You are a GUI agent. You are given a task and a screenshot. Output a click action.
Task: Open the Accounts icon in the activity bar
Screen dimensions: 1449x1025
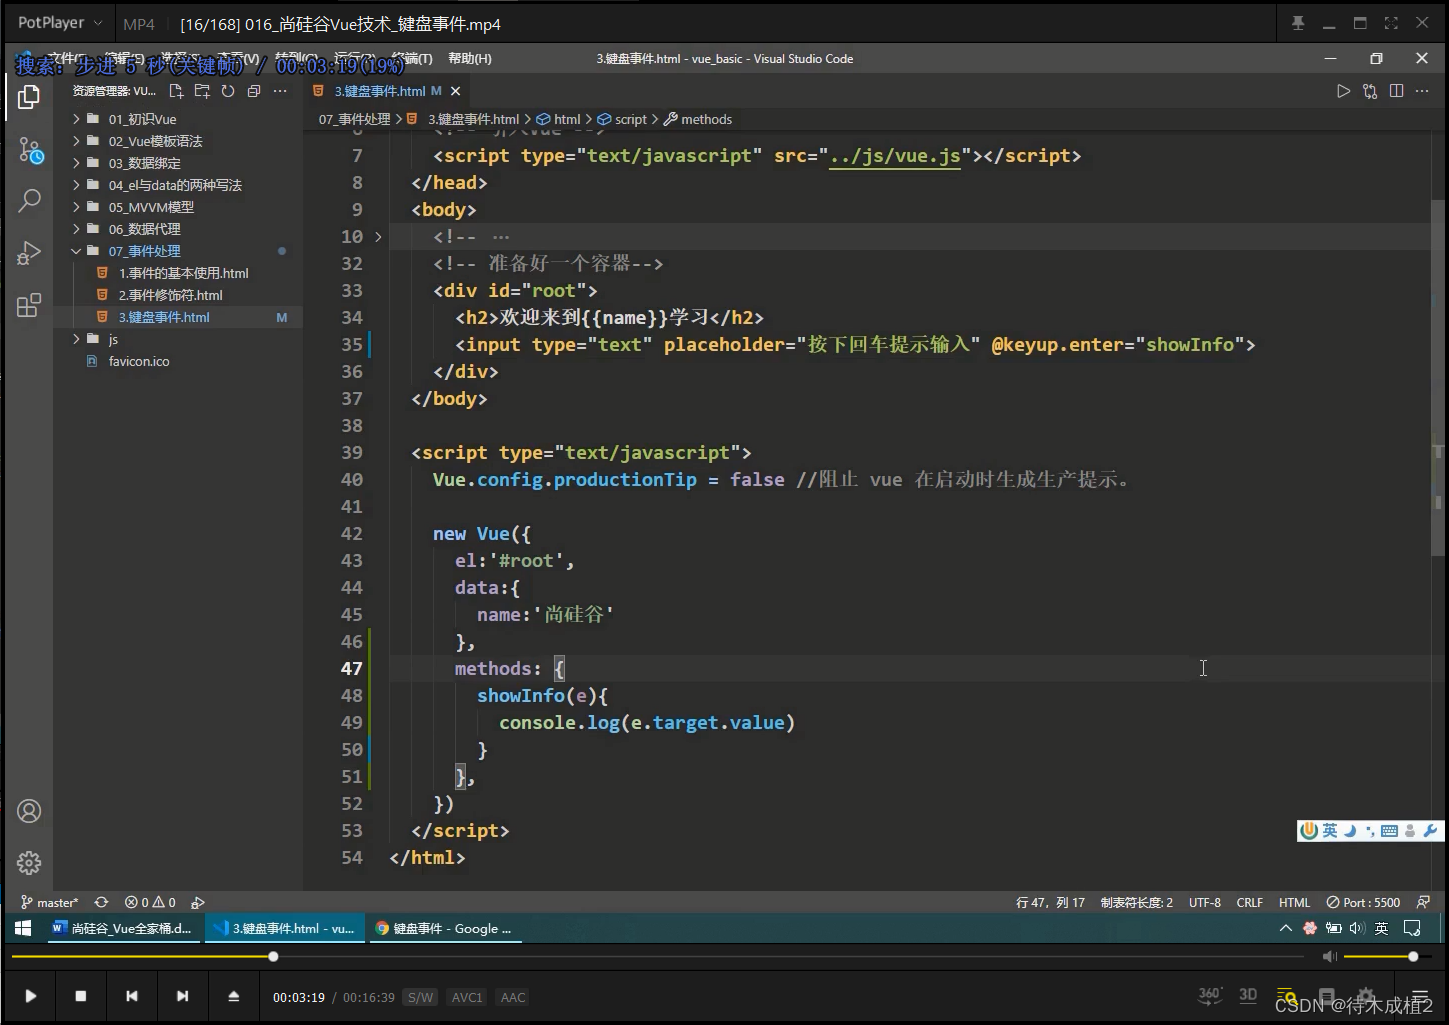tap(29, 811)
